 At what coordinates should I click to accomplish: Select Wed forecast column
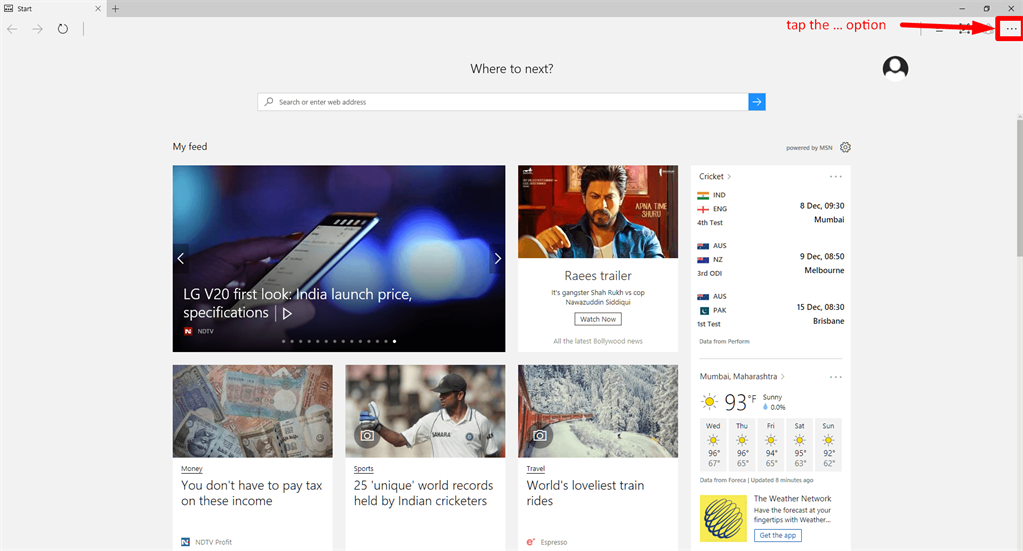click(713, 445)
